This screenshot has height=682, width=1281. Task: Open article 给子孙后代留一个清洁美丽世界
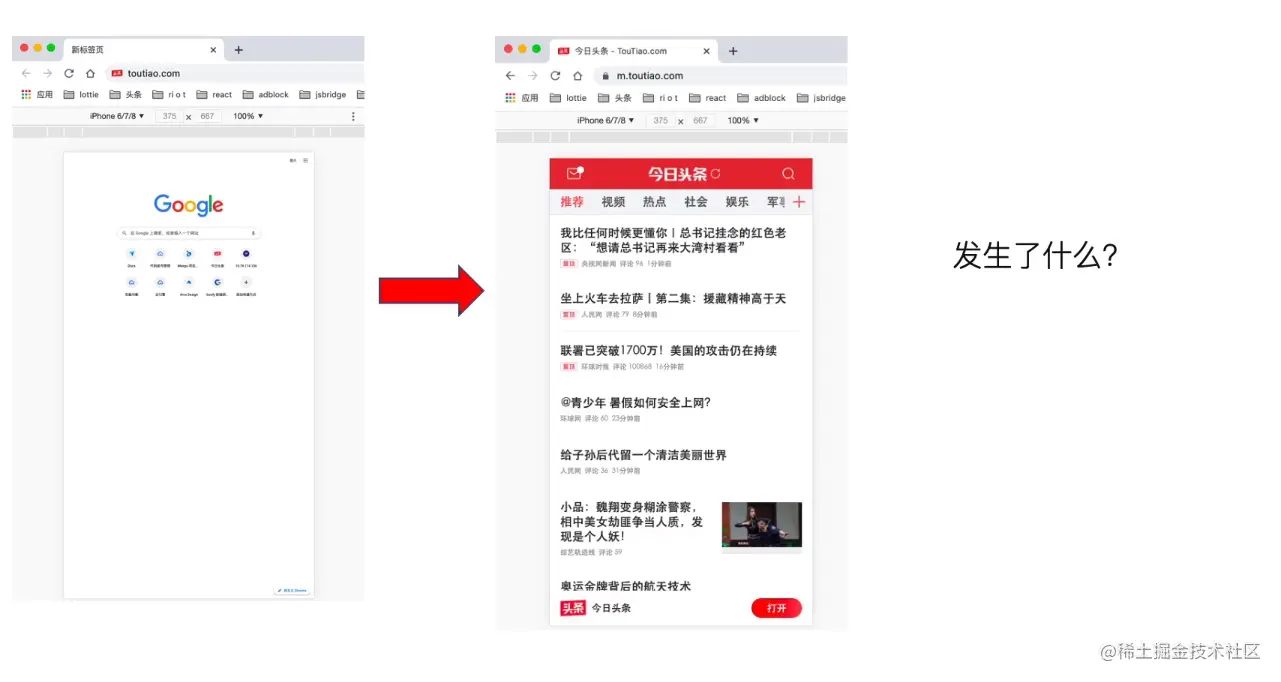pos(643,455)
